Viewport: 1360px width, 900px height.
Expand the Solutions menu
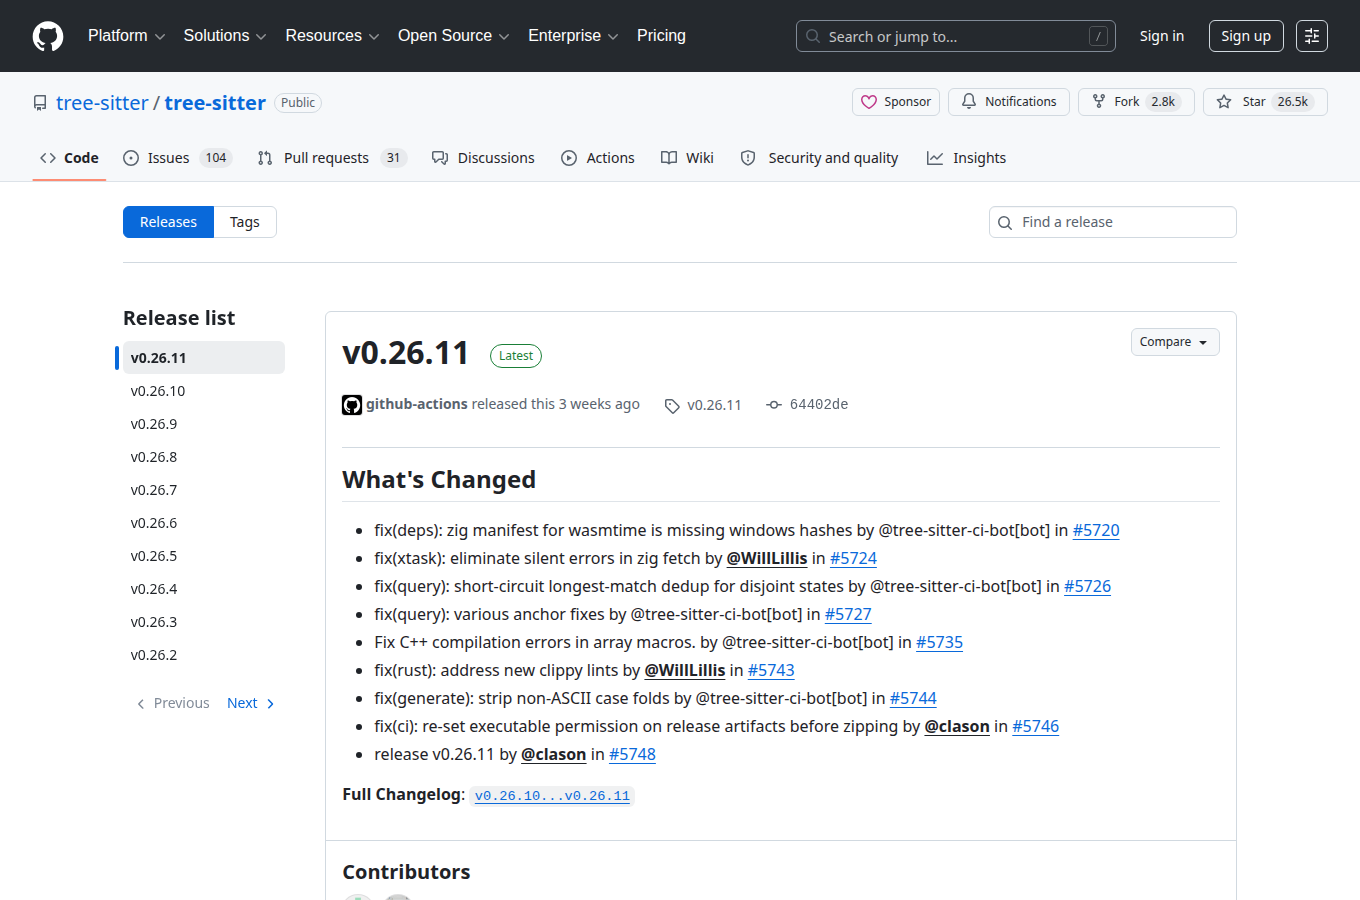click(x=225, y=36)
